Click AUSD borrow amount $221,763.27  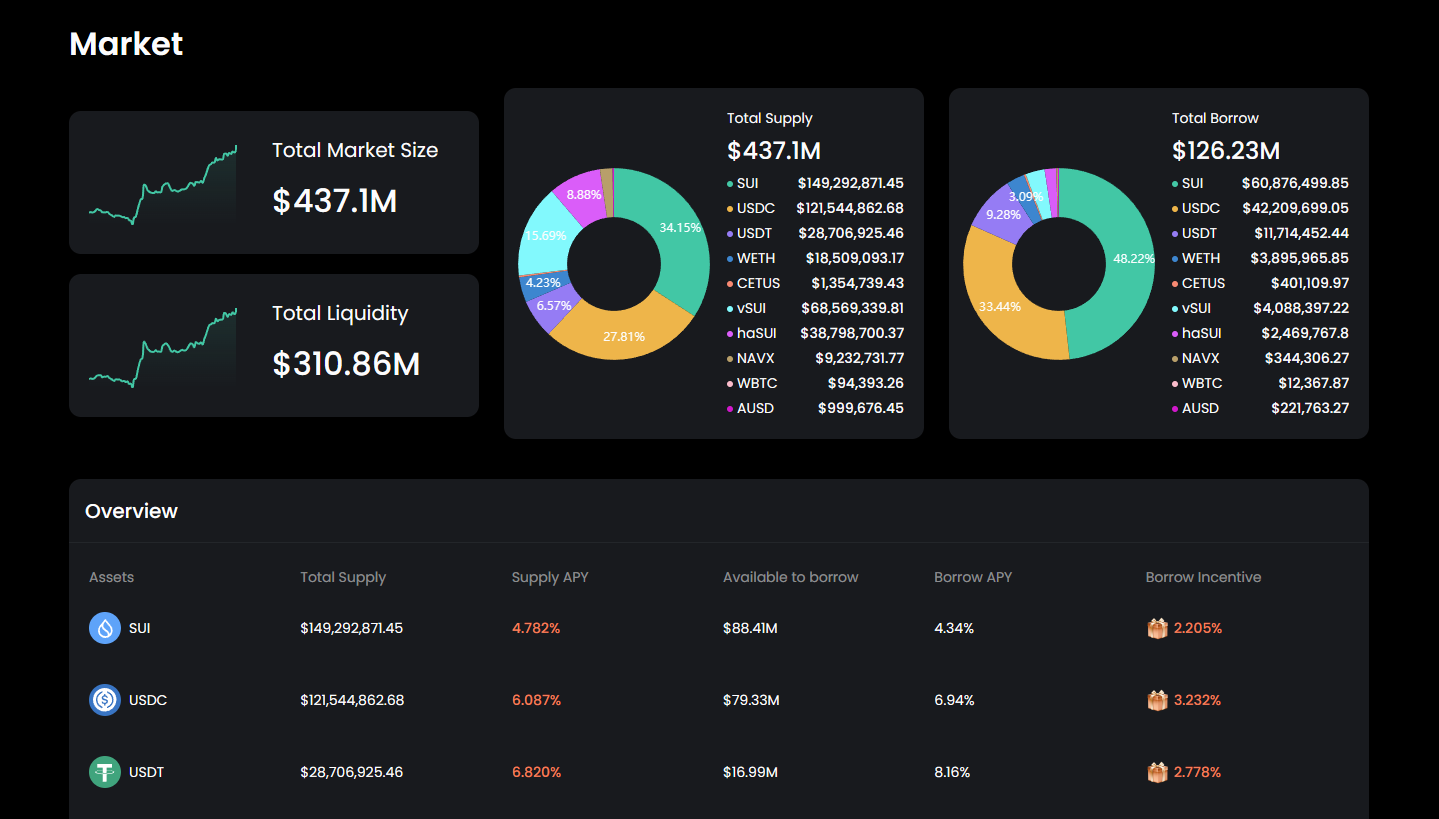[x=1310, y=408]
